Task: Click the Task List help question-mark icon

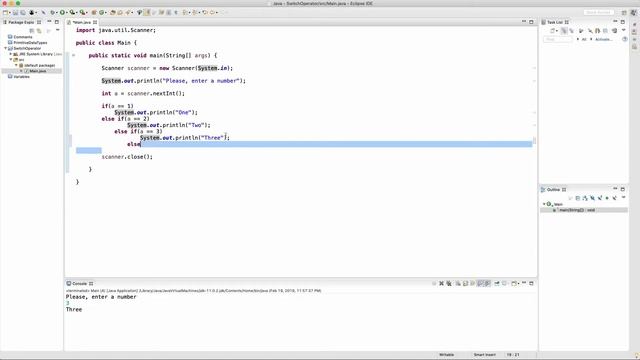Action: (x=624, y=39)
